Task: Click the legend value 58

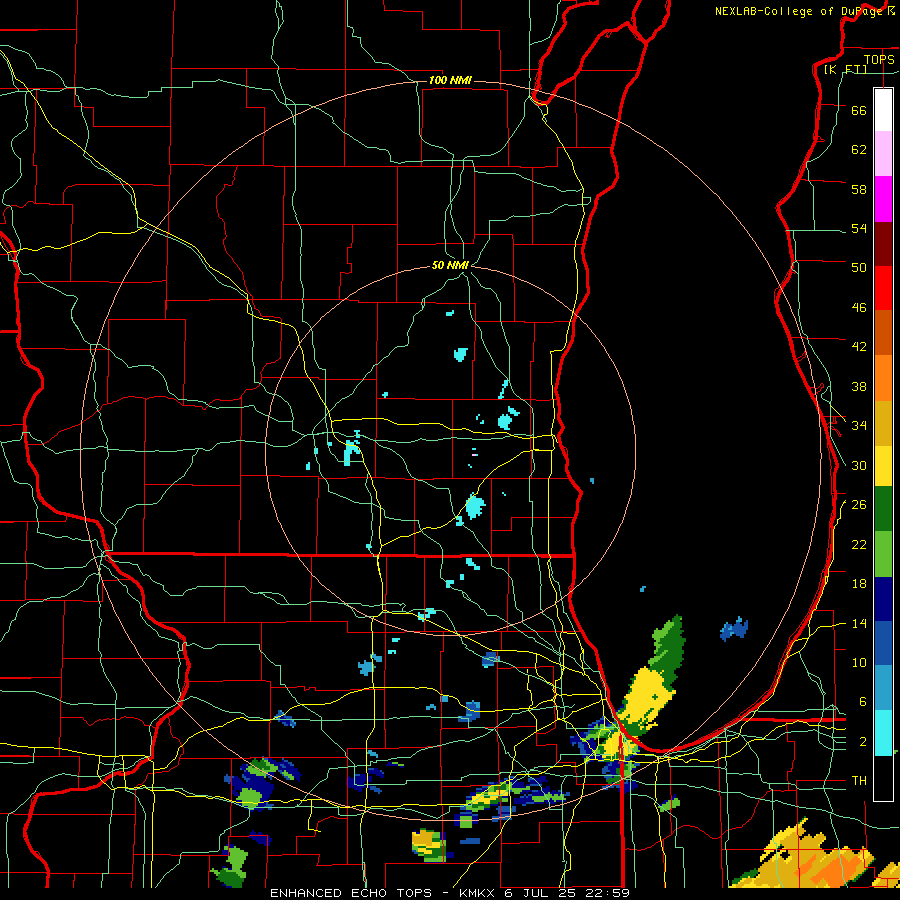Action: [859, 189]
